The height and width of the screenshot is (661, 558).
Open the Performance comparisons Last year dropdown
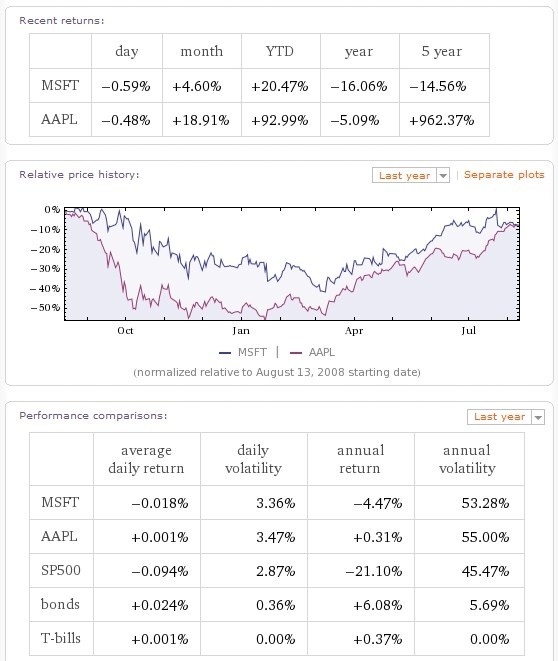pyautogui.click(x=506, y=417)
